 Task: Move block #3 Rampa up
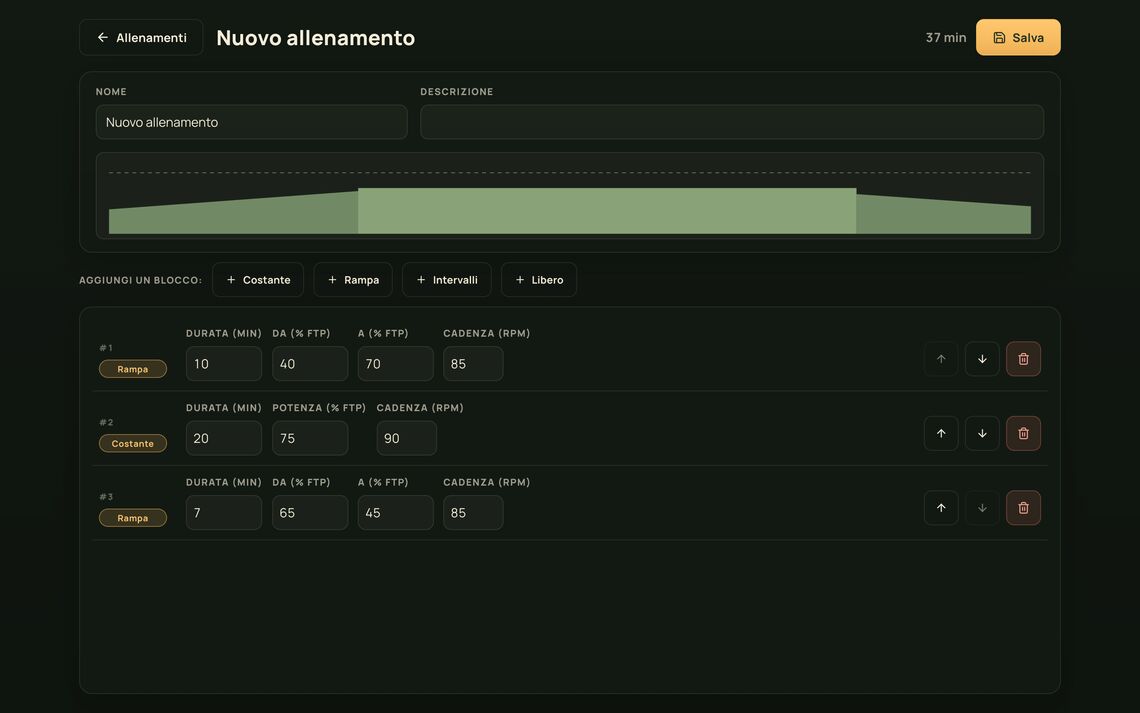click(941, 508)
